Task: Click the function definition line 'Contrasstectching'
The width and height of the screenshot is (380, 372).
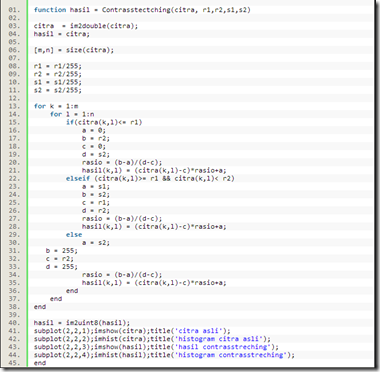Action: 142,10
